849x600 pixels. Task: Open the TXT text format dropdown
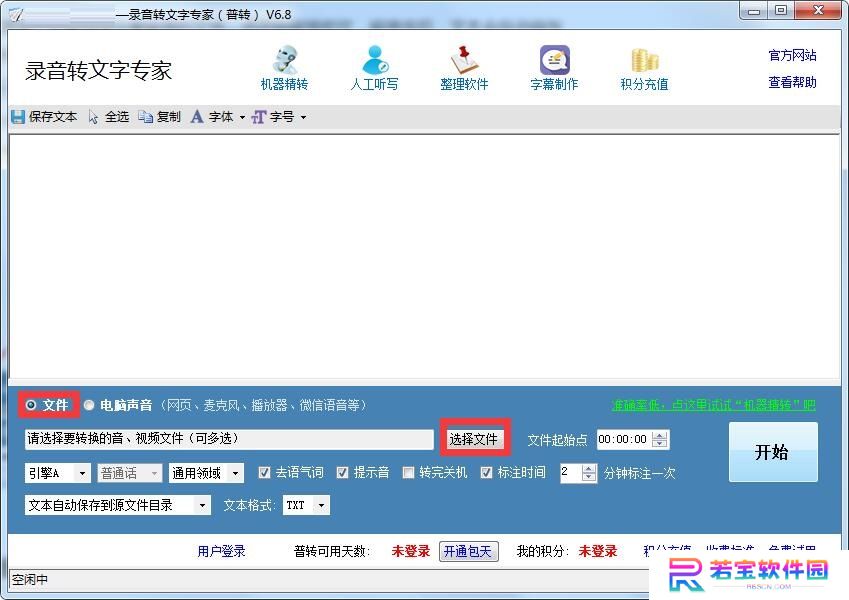tap(306, 505)
